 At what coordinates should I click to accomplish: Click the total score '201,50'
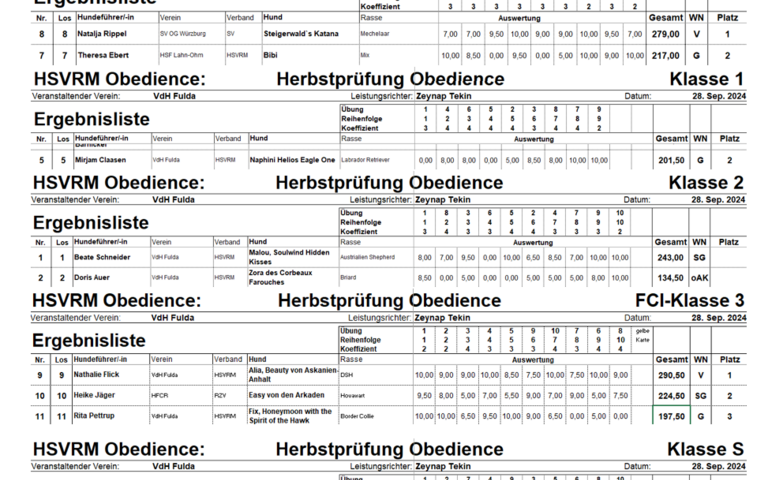671,161
